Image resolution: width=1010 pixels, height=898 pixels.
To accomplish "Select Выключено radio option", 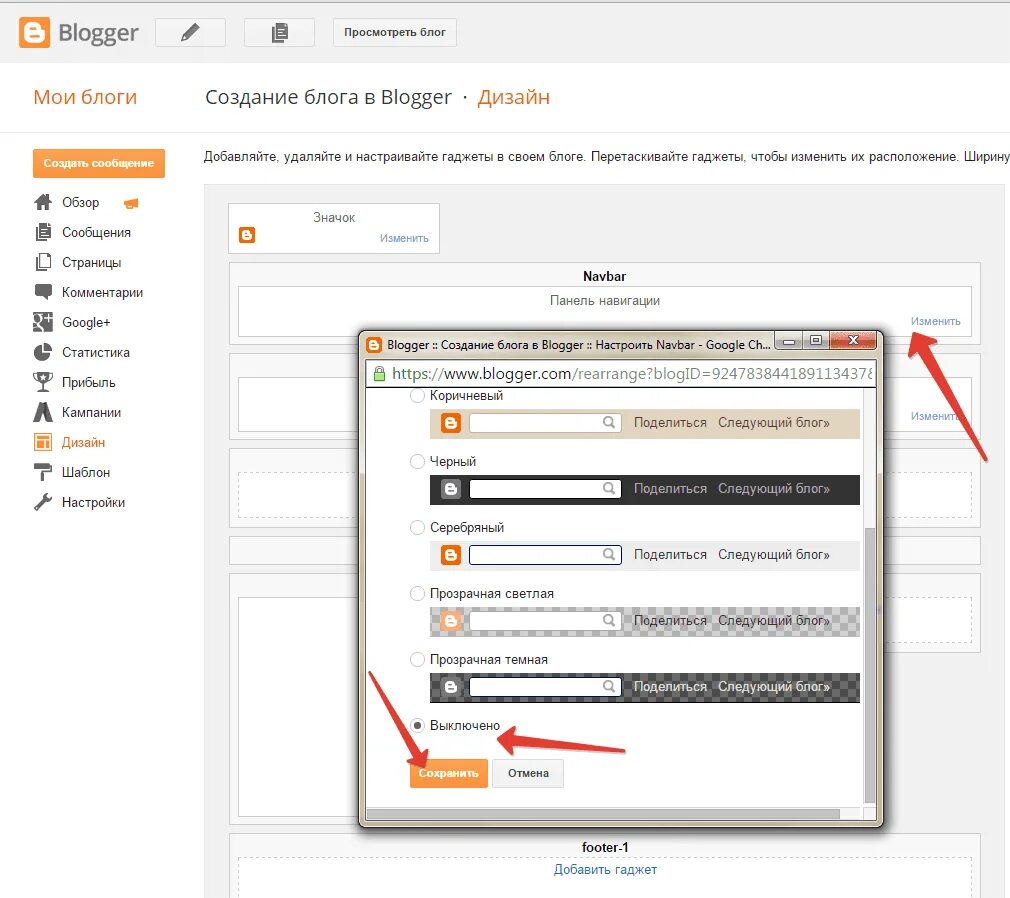I will pyautogui.click(x=417, y=725).
